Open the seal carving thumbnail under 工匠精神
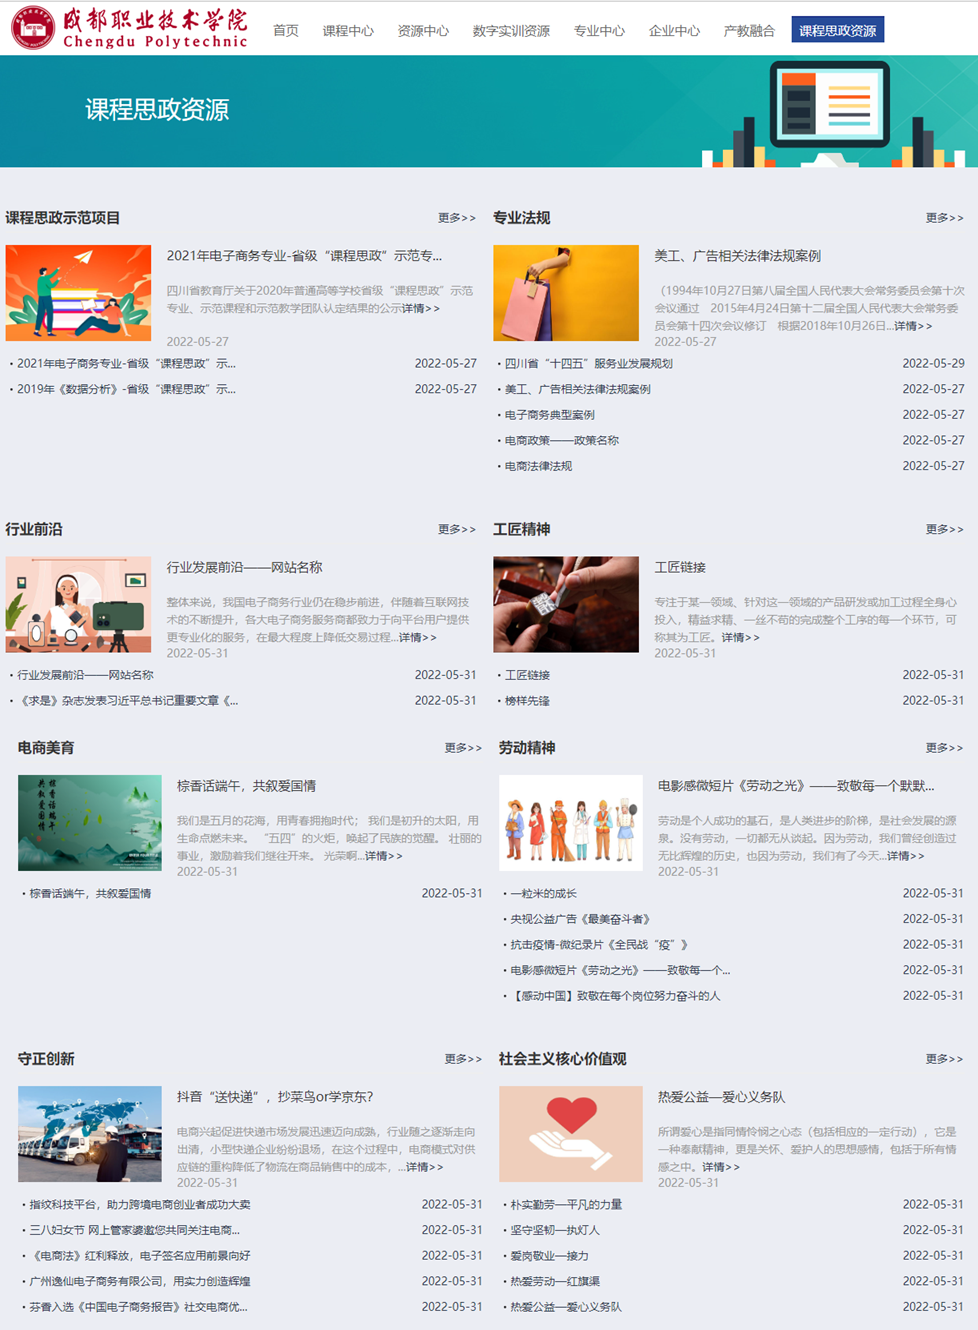 coord(566,604)
